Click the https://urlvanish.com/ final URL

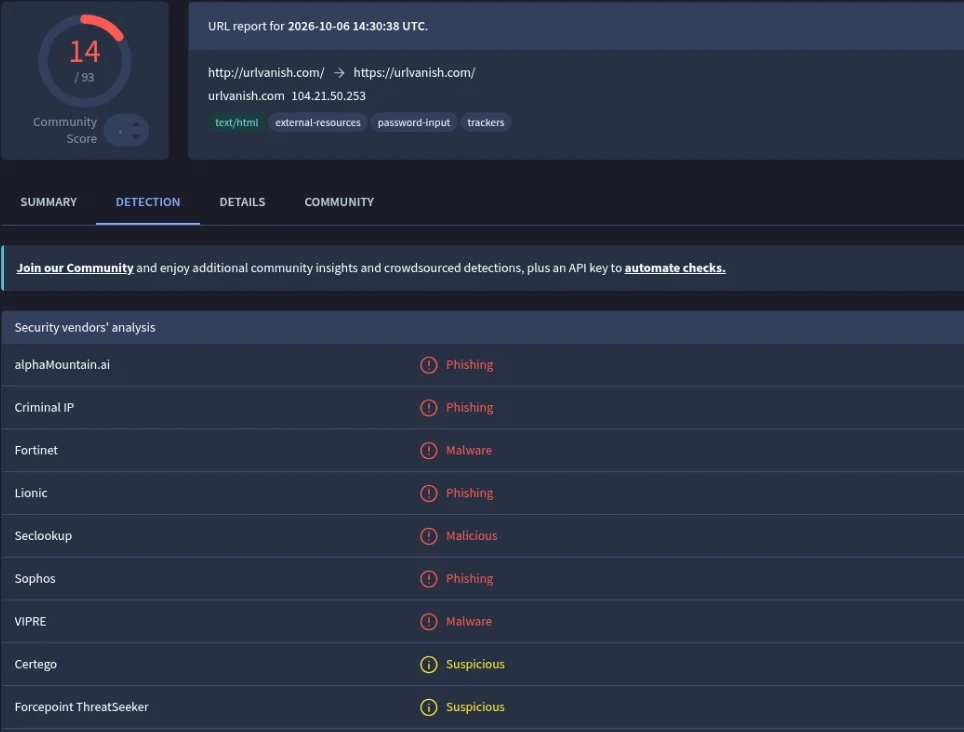pyautogui.click(x=414, y=73)
